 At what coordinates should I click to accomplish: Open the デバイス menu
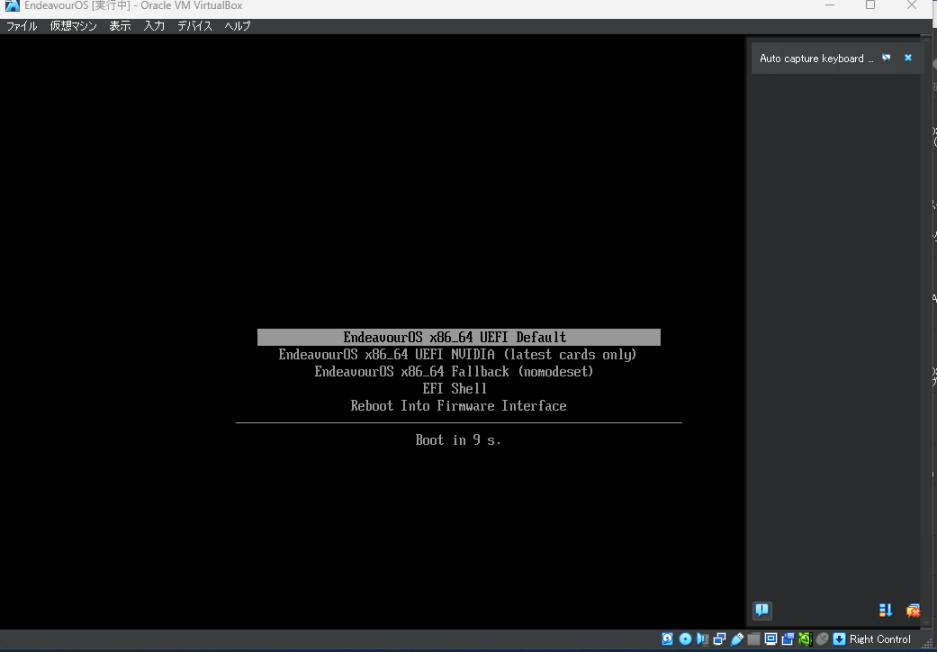click(x=195, y=26)
